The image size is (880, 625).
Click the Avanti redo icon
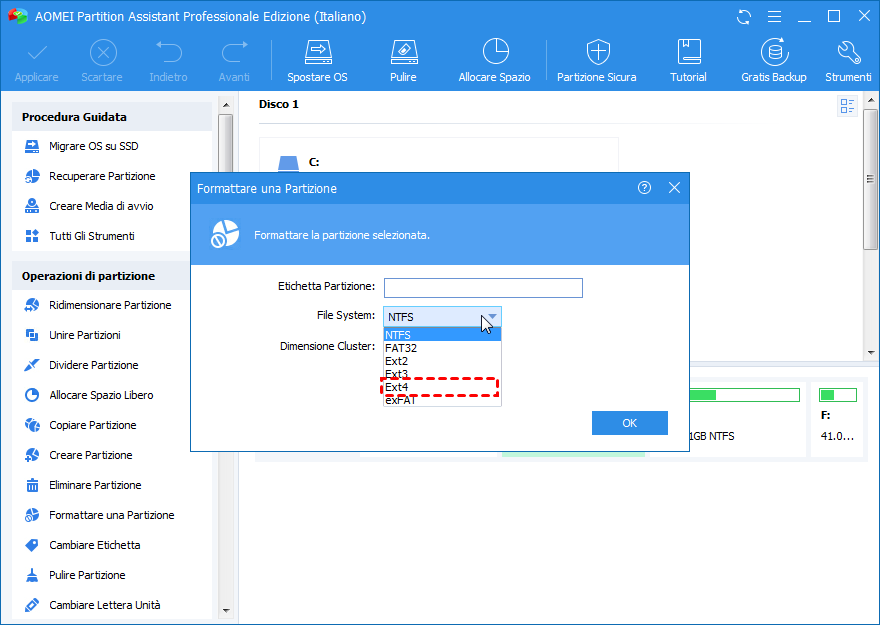click(234, 52)
